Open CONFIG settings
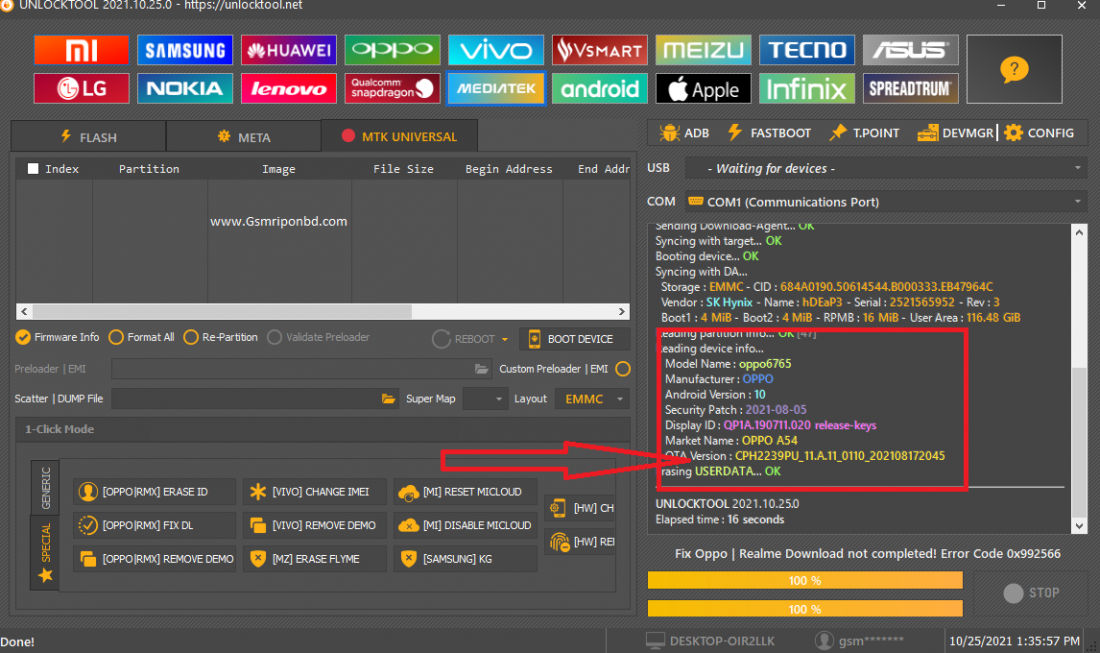This screenshot has height=653, width=1100. (x=1039, y=133)
